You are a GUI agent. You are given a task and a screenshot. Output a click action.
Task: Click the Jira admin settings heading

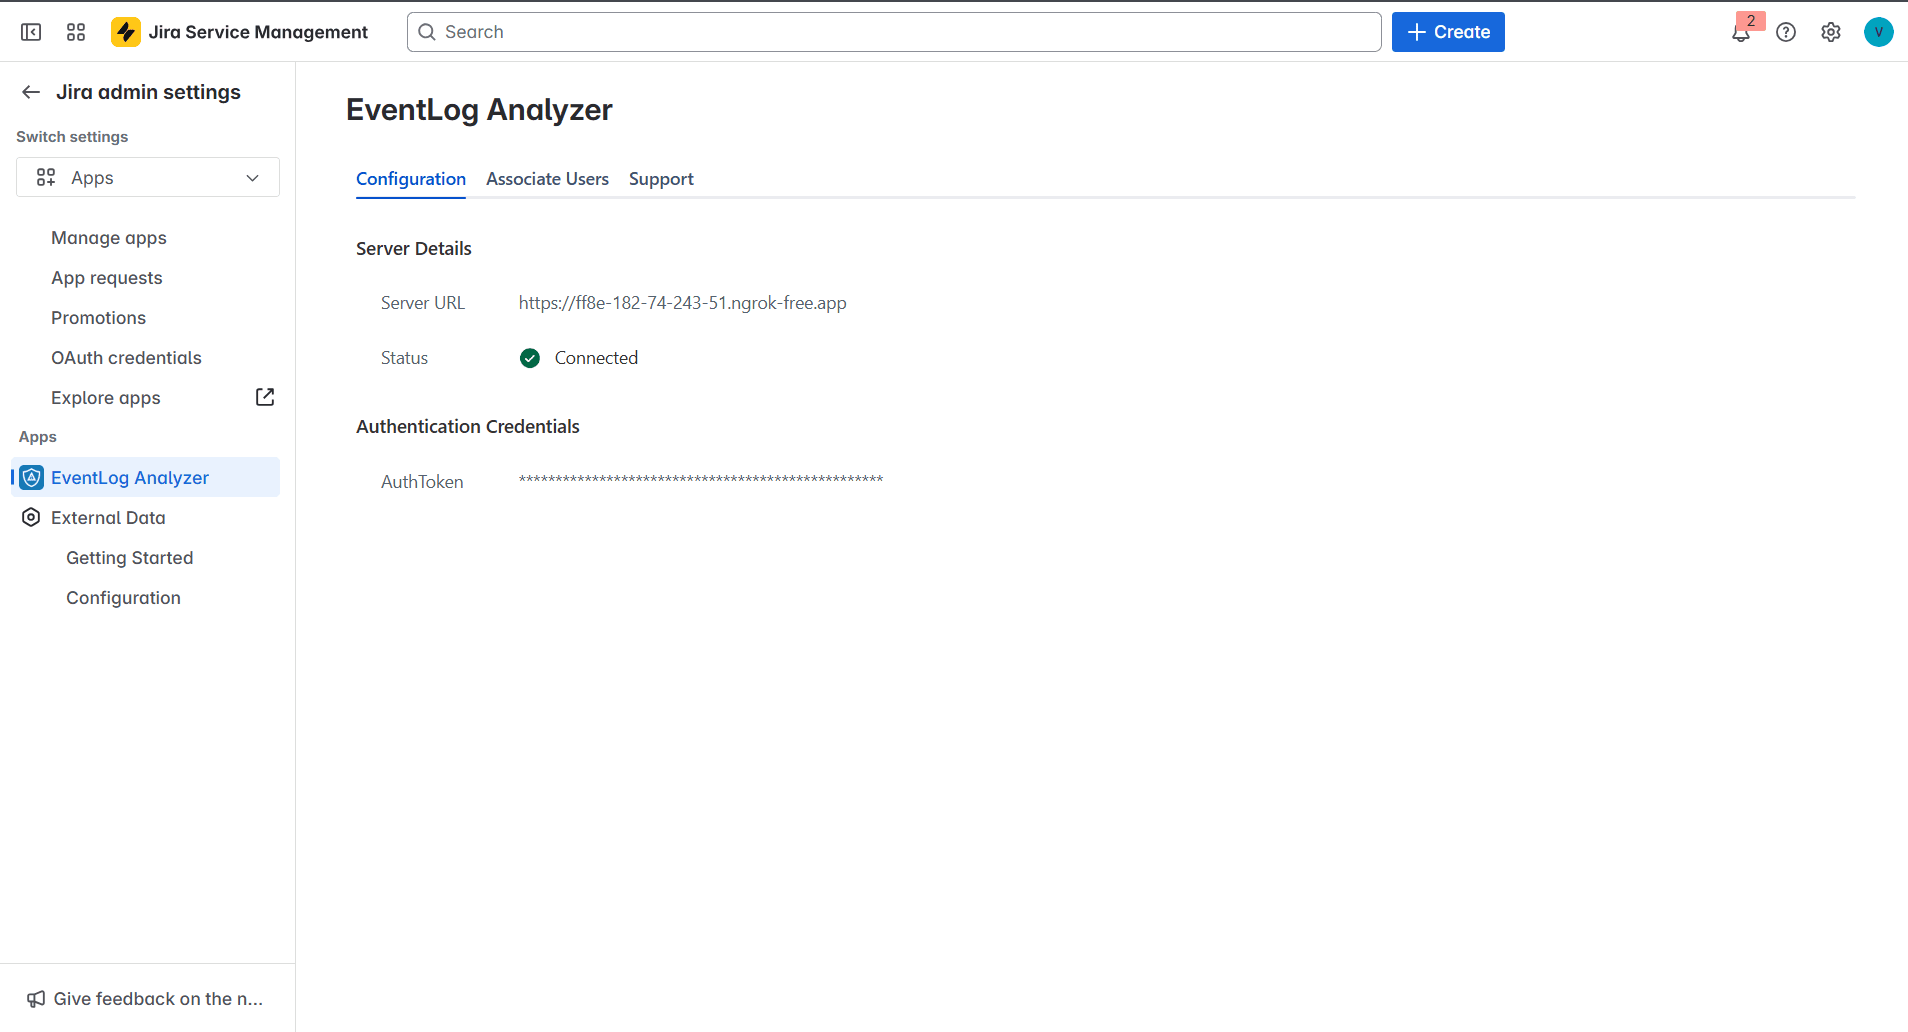click(x=148, y=92)
